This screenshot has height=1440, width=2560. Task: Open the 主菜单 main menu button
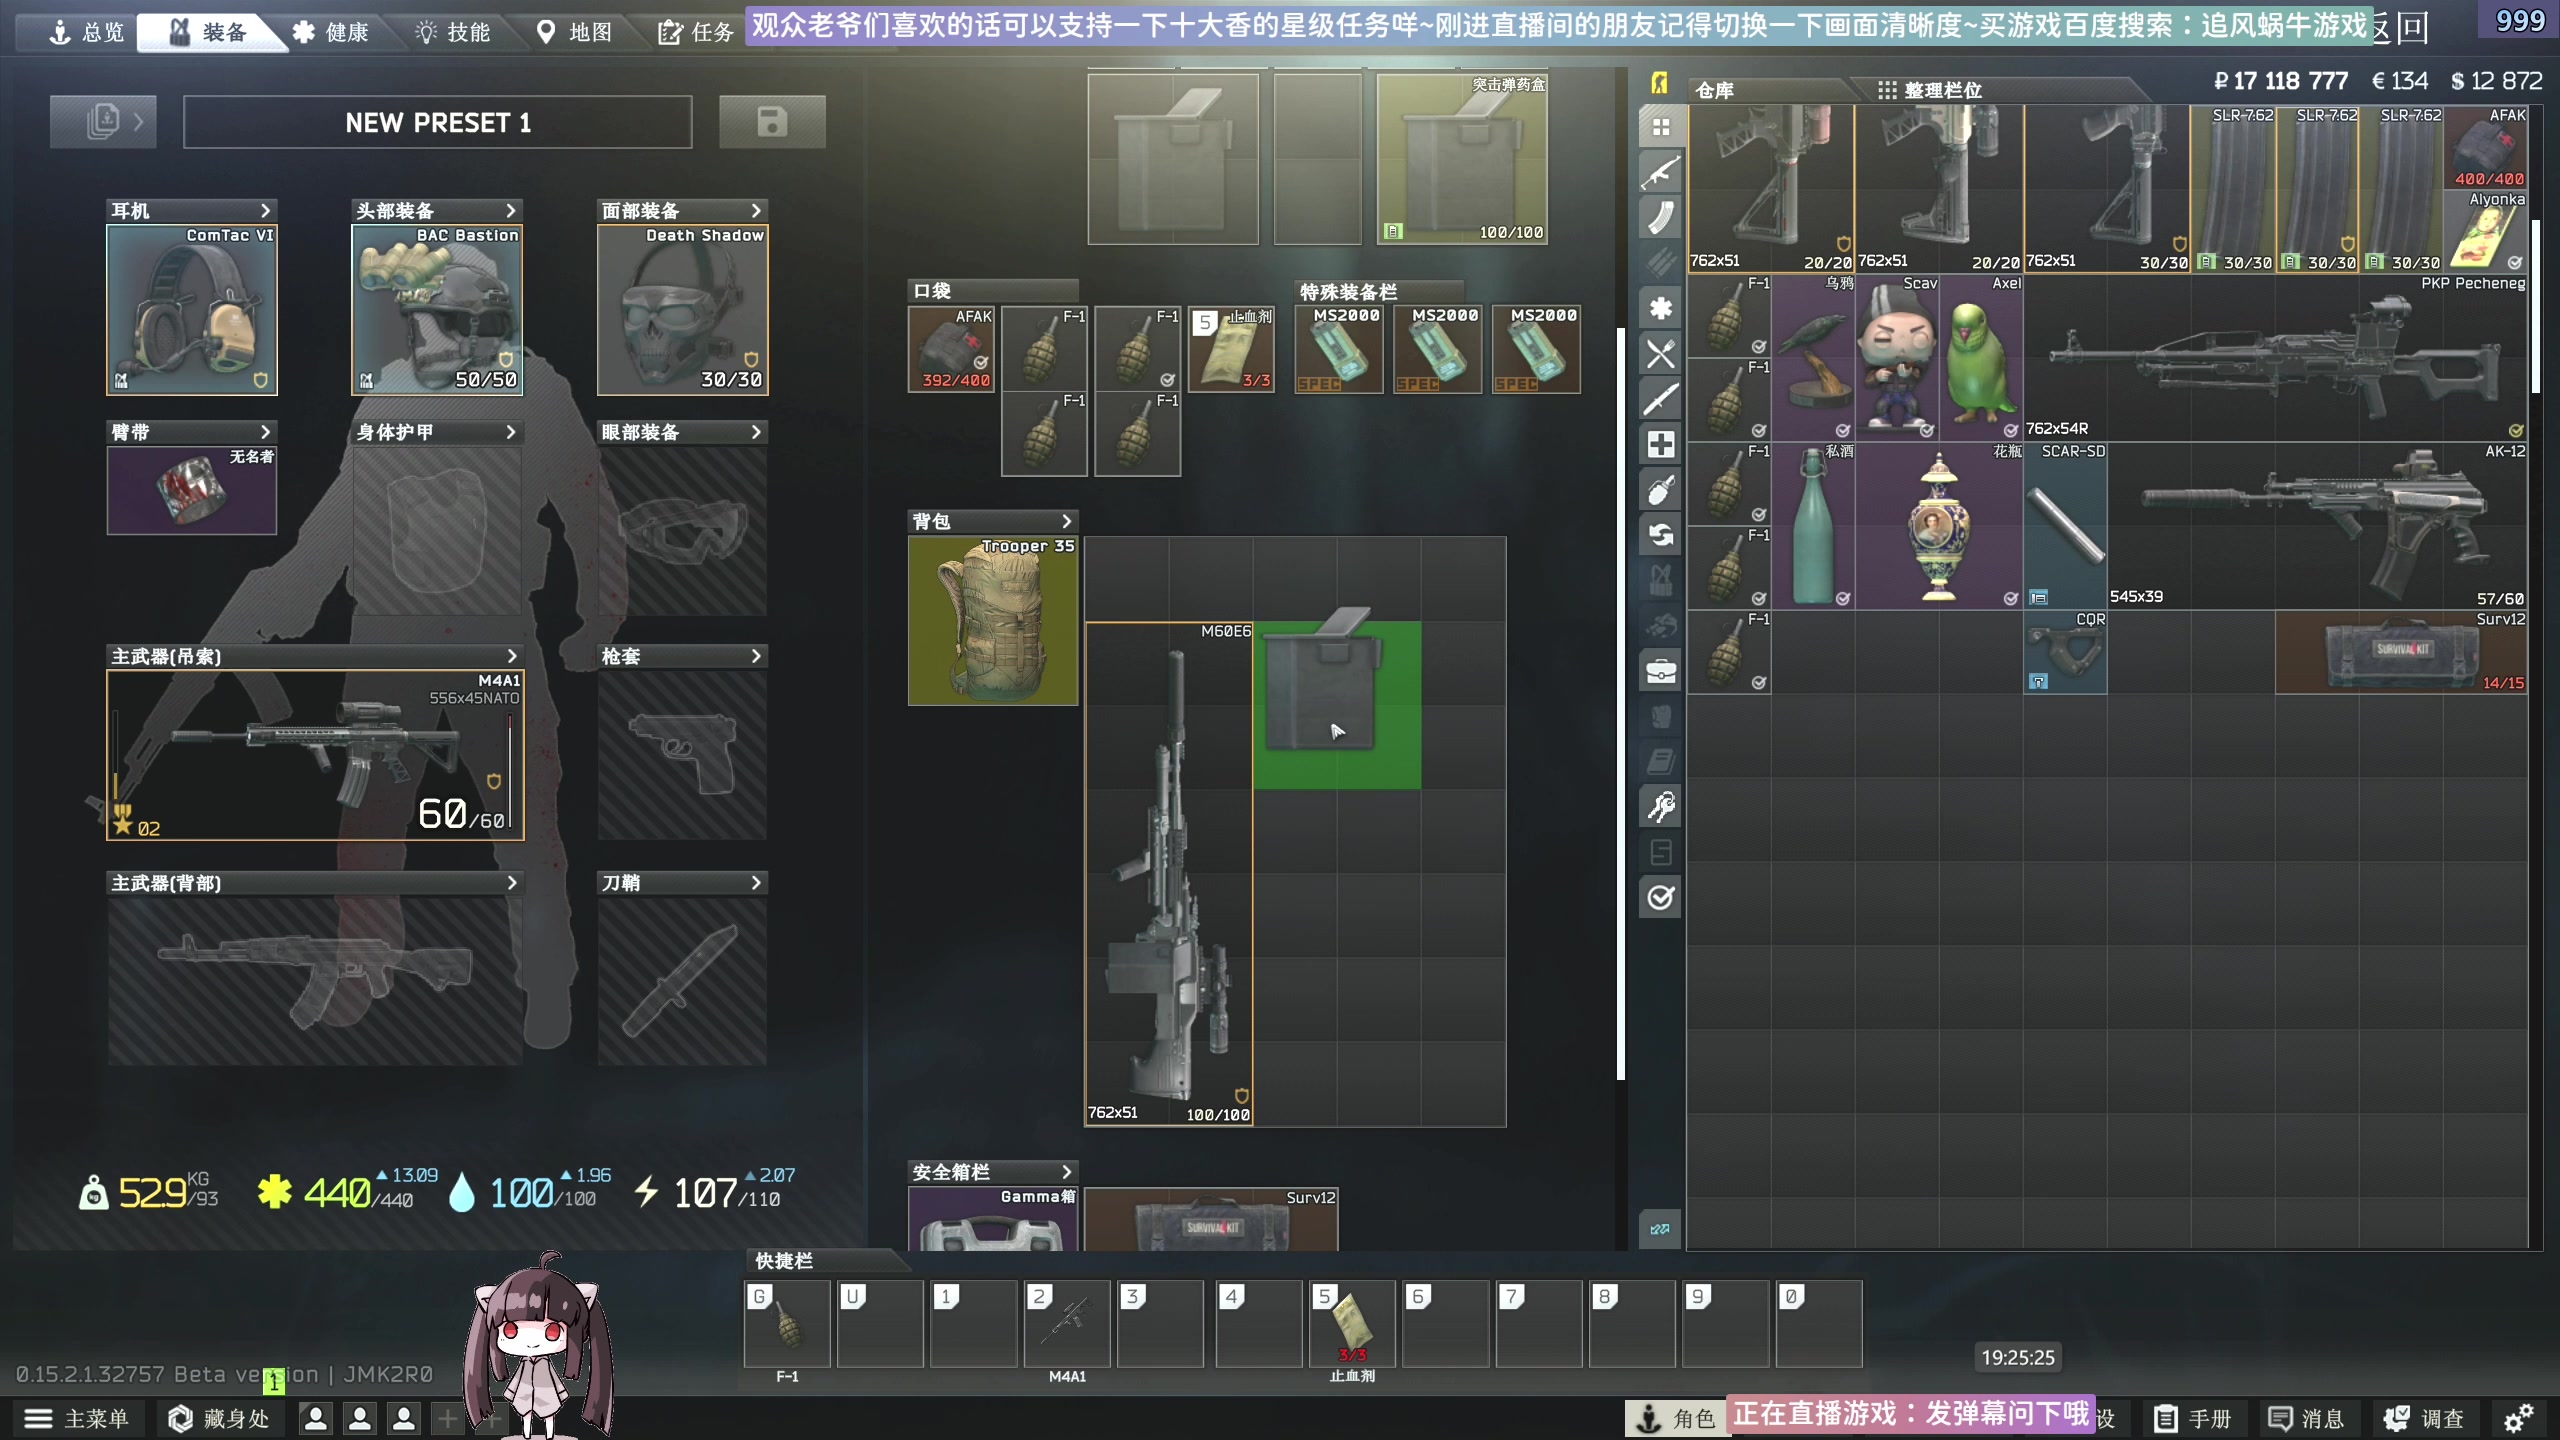pos(77,1418)
